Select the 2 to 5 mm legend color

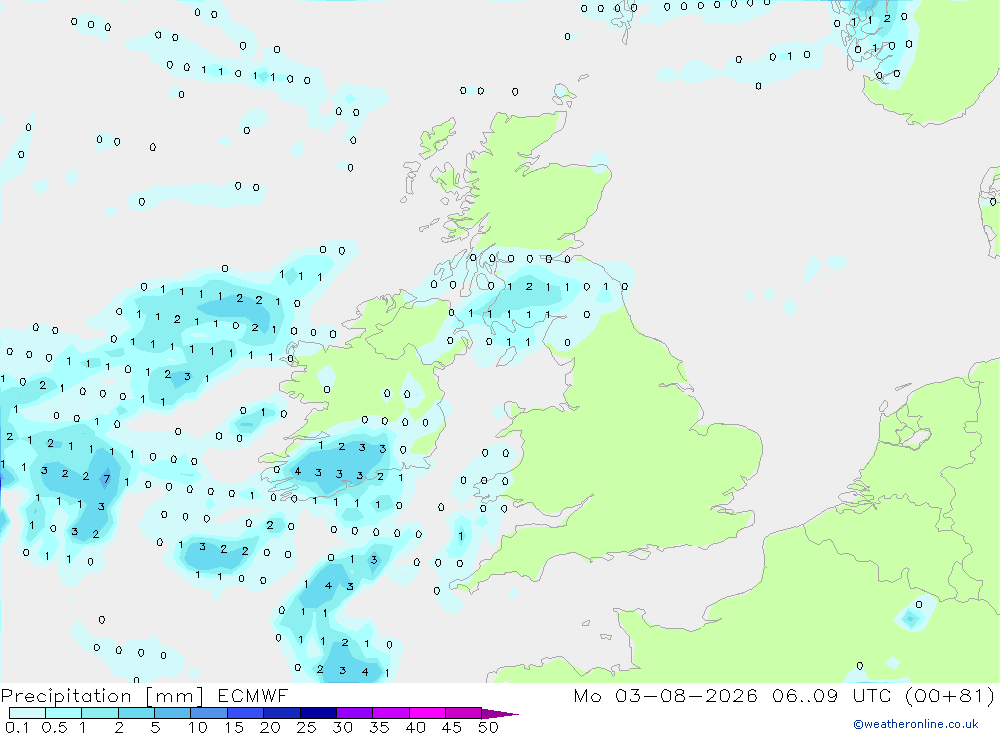(136, 713)
